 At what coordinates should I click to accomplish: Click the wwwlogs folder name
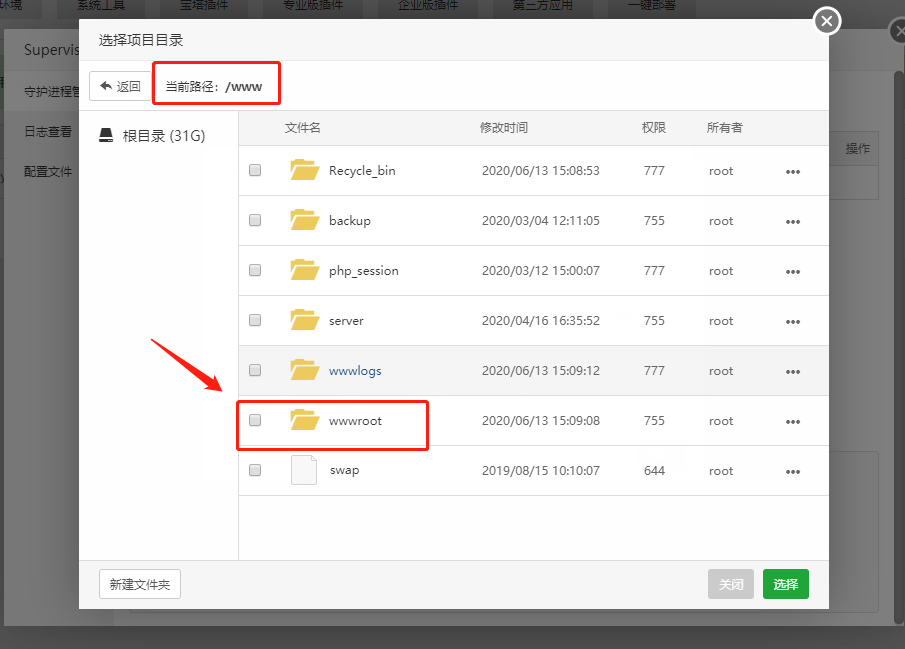pos(355,371)
